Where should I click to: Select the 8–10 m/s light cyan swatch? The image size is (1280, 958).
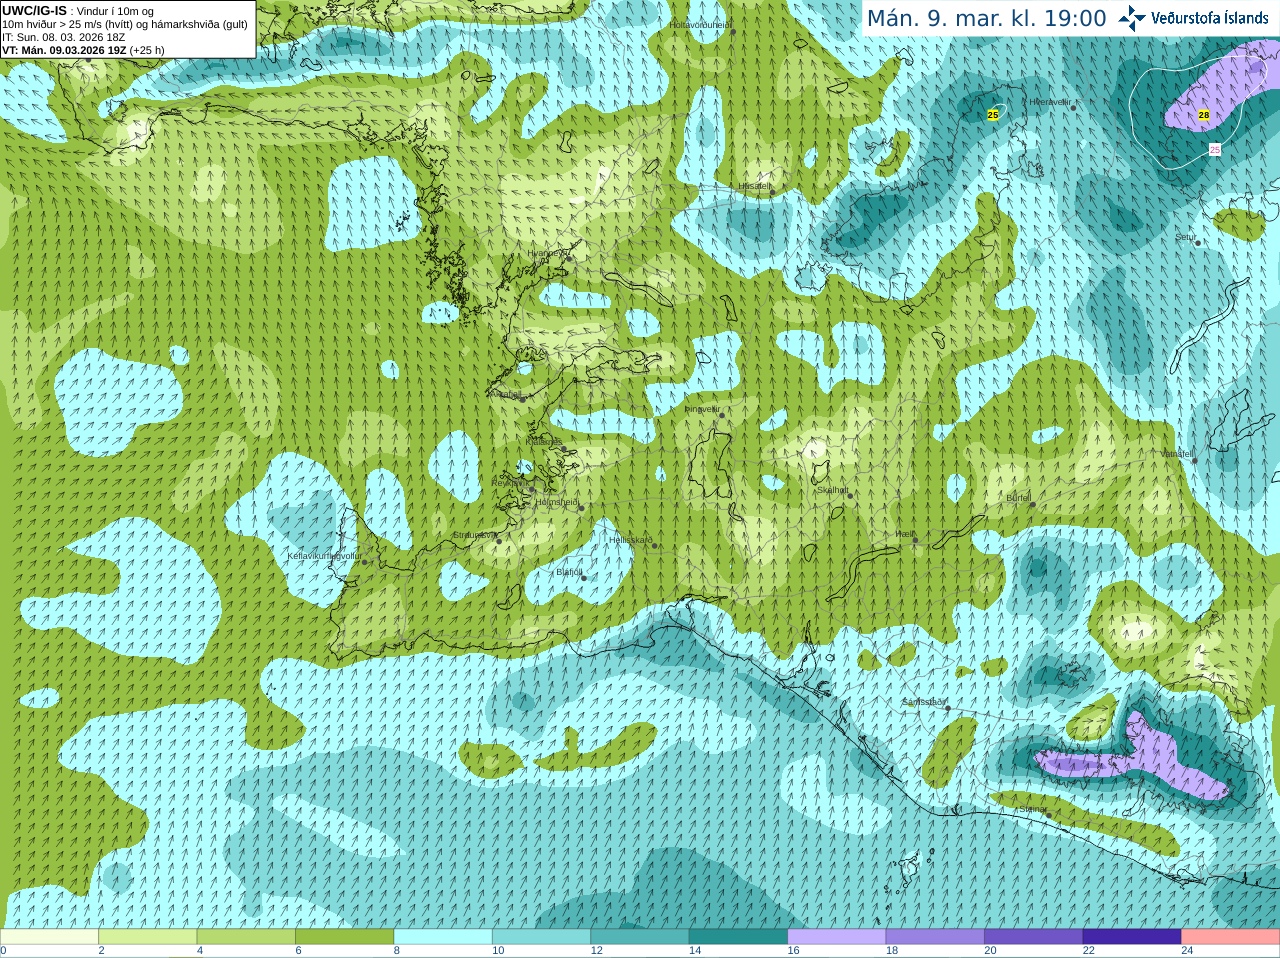(x=443, y=937)
